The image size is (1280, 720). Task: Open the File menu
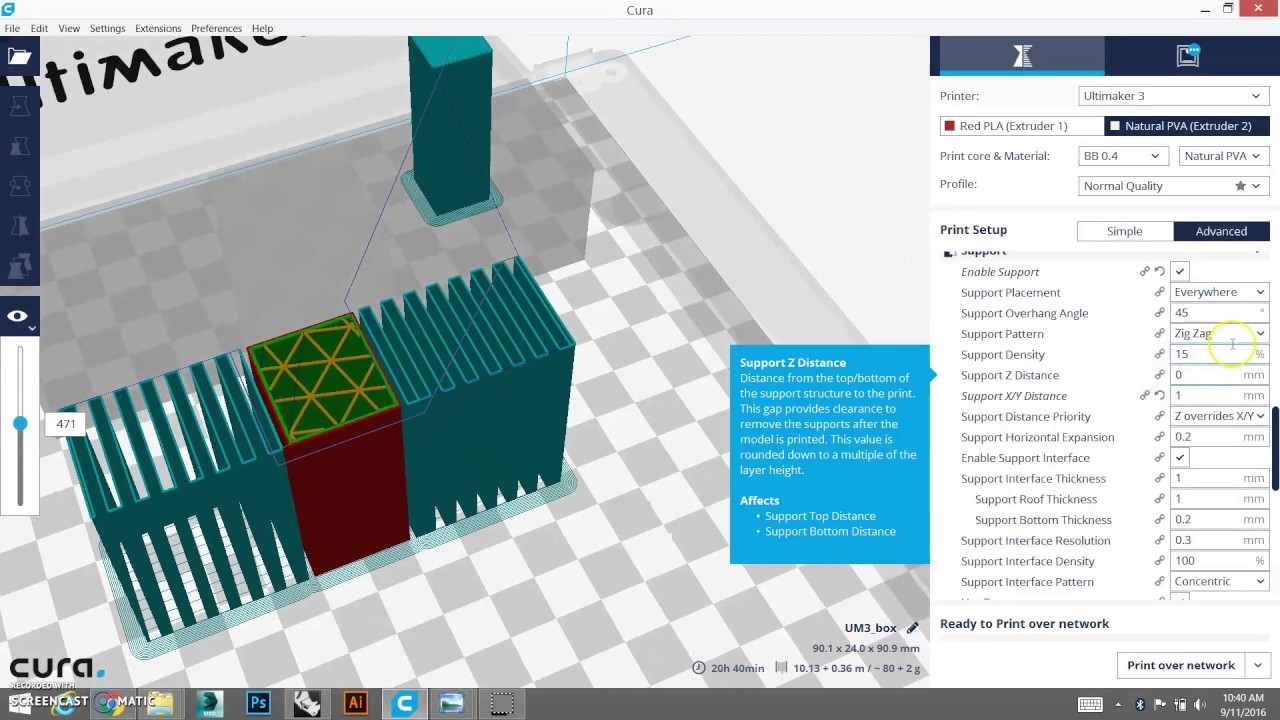pyautogui.click(x=12, y=28)
